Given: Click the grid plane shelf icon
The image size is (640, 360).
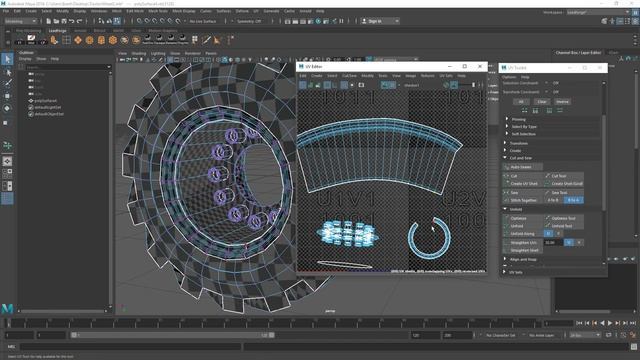Looking at the screenshot, I should pyautogui.click(x=66, y=40).
